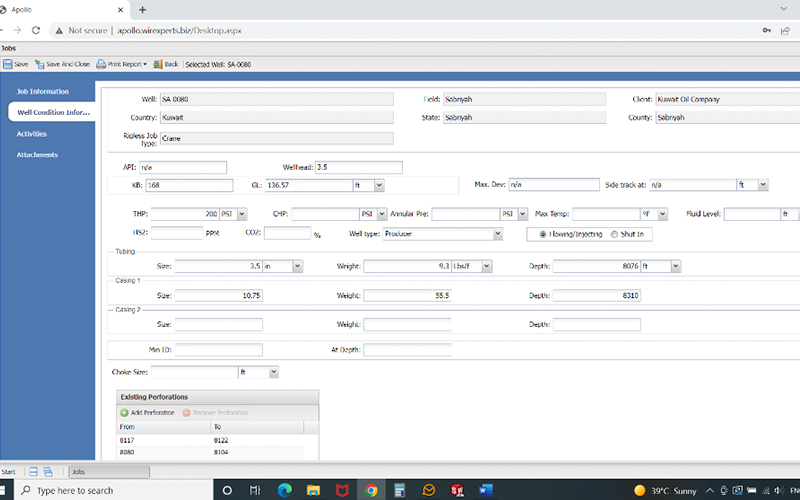
Task: Click the Back toolbar button
Action: coord(166,64)
